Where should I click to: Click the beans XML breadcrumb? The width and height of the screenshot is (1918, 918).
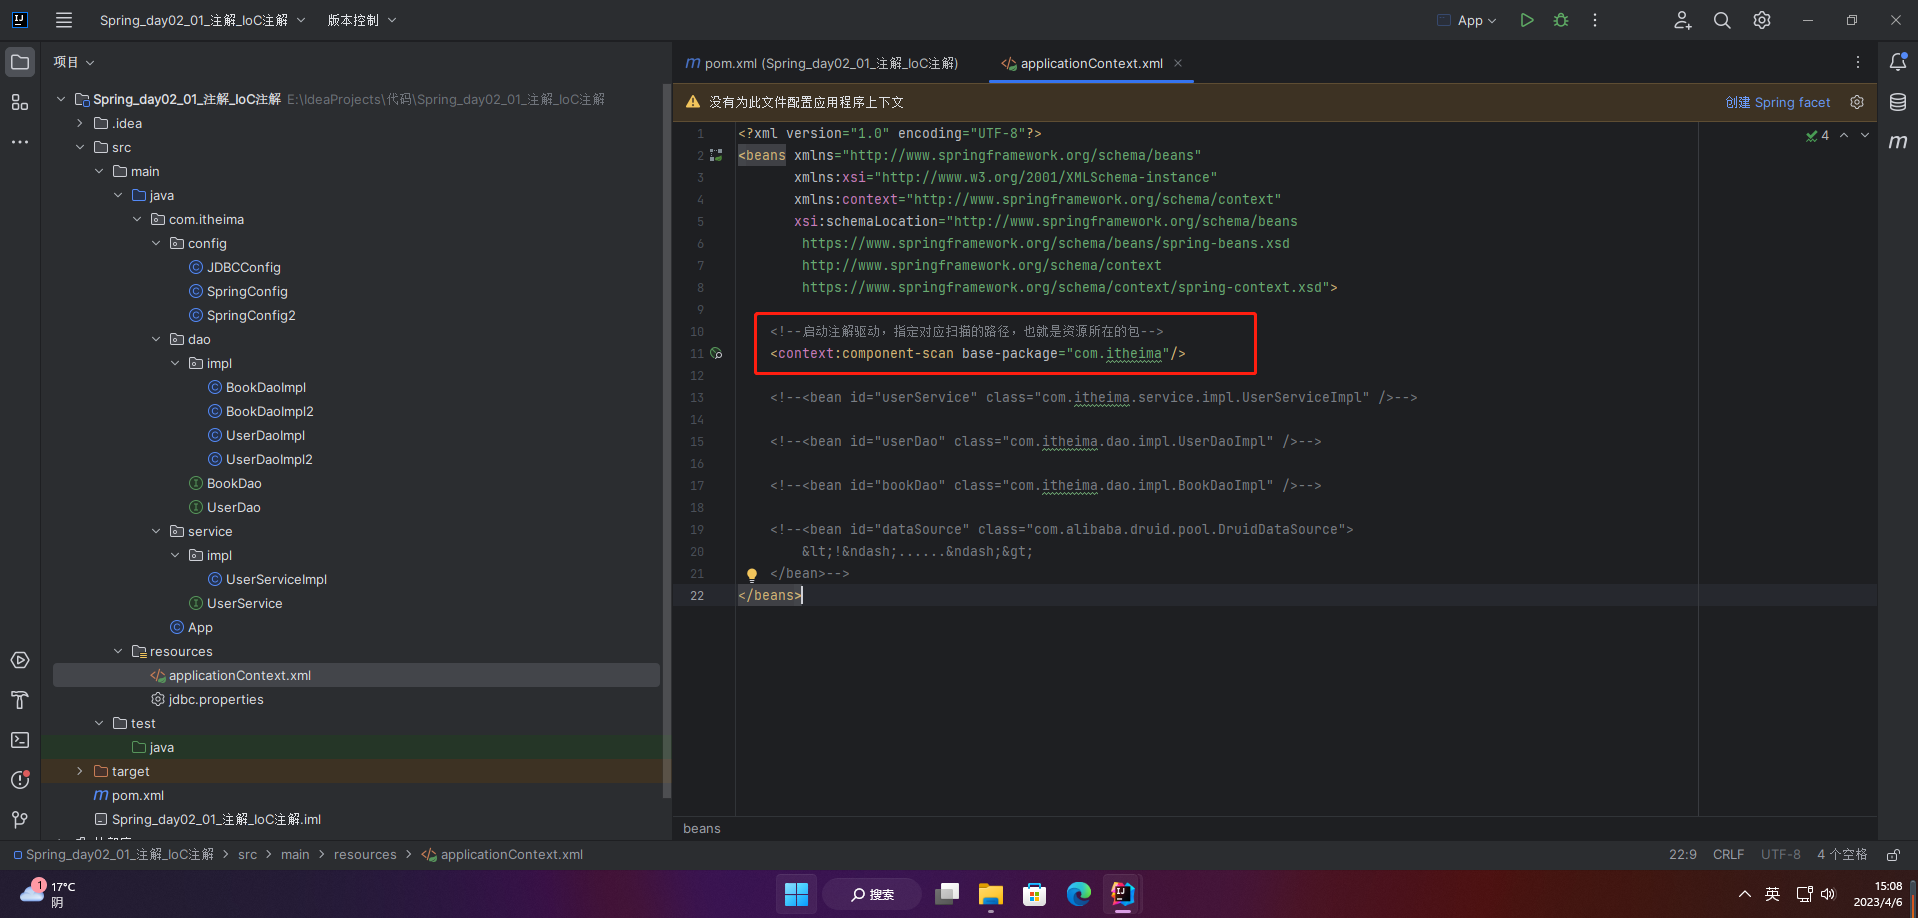coord(702,828)
